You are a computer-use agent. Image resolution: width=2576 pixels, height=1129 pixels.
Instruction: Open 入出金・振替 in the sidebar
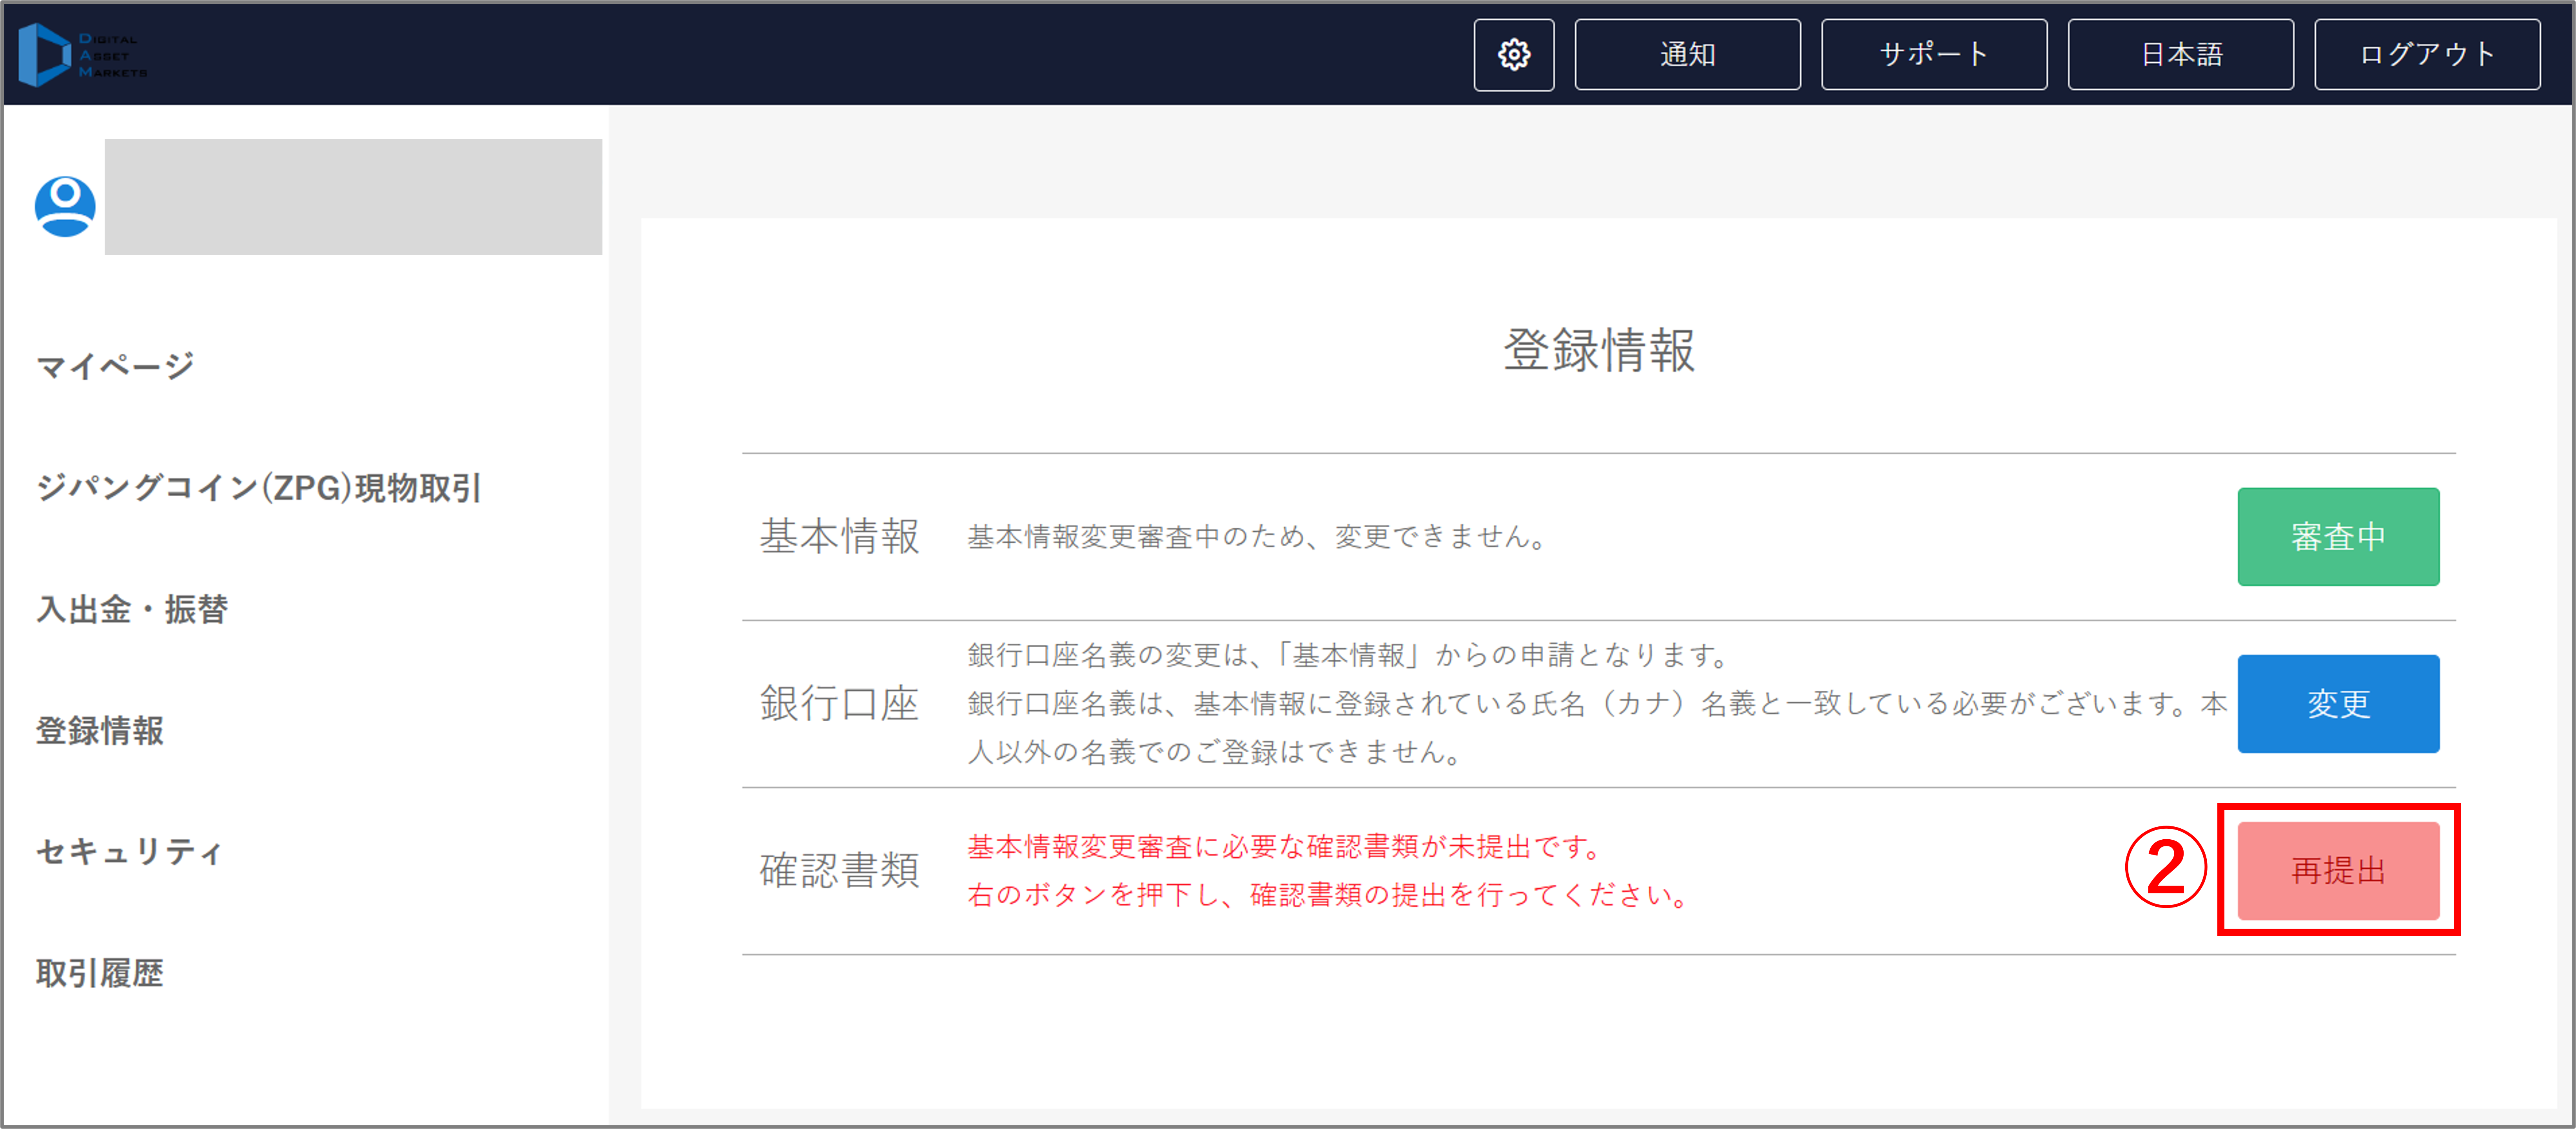click(x=132, y=609)
